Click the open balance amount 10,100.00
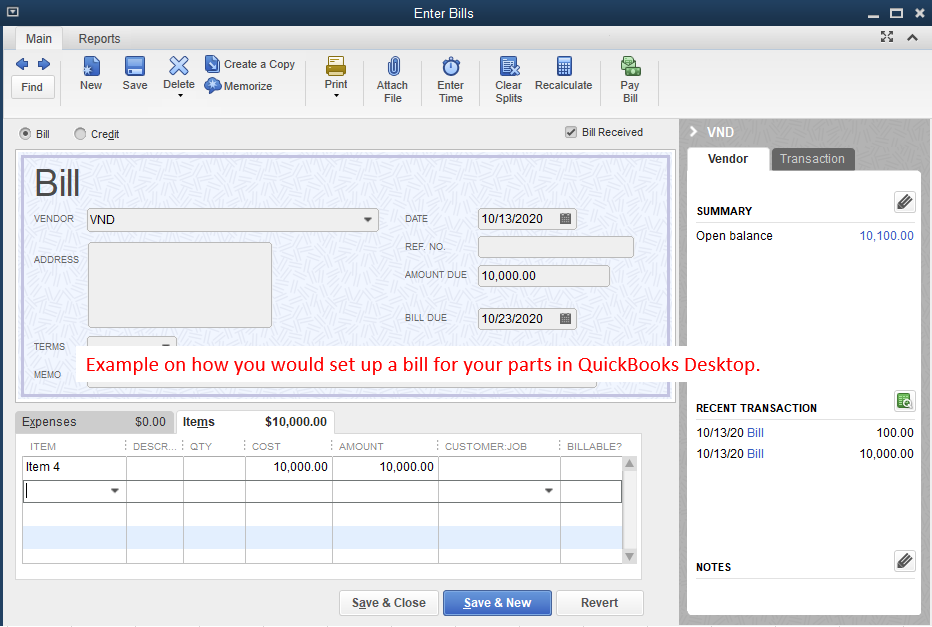Image resolution: width=932 pixels, height=627 pixels. tap(886, 235)
